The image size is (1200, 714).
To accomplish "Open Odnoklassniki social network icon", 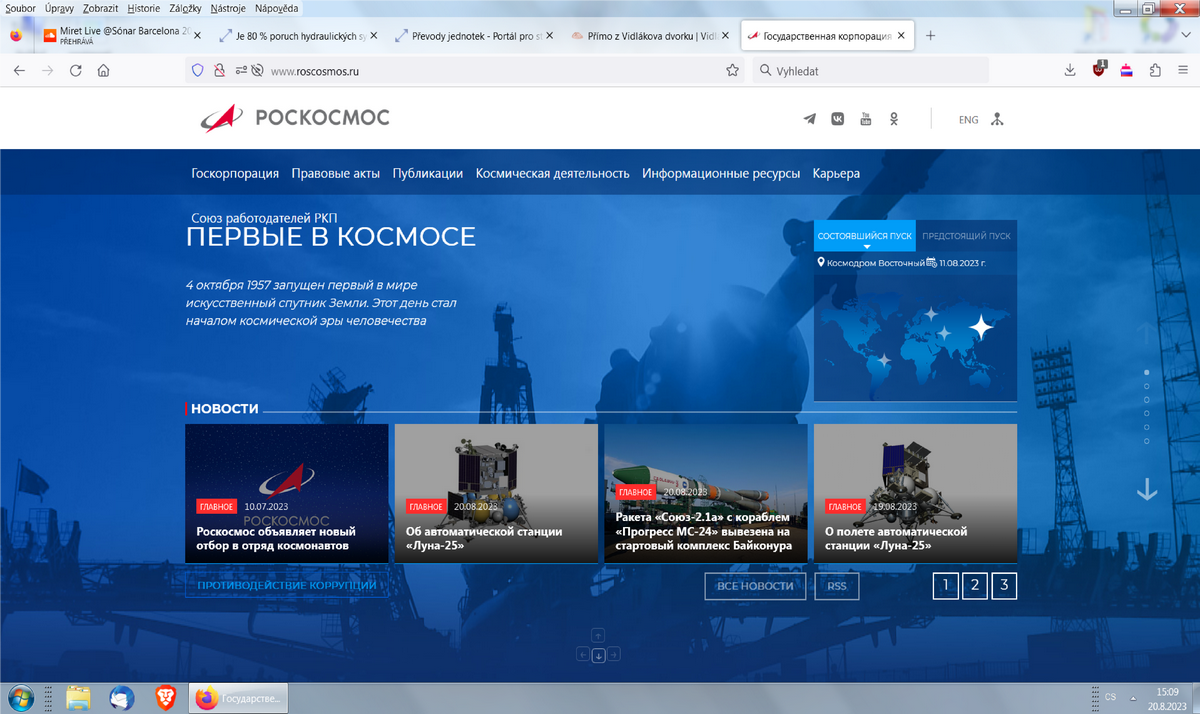I will point(894,119).
